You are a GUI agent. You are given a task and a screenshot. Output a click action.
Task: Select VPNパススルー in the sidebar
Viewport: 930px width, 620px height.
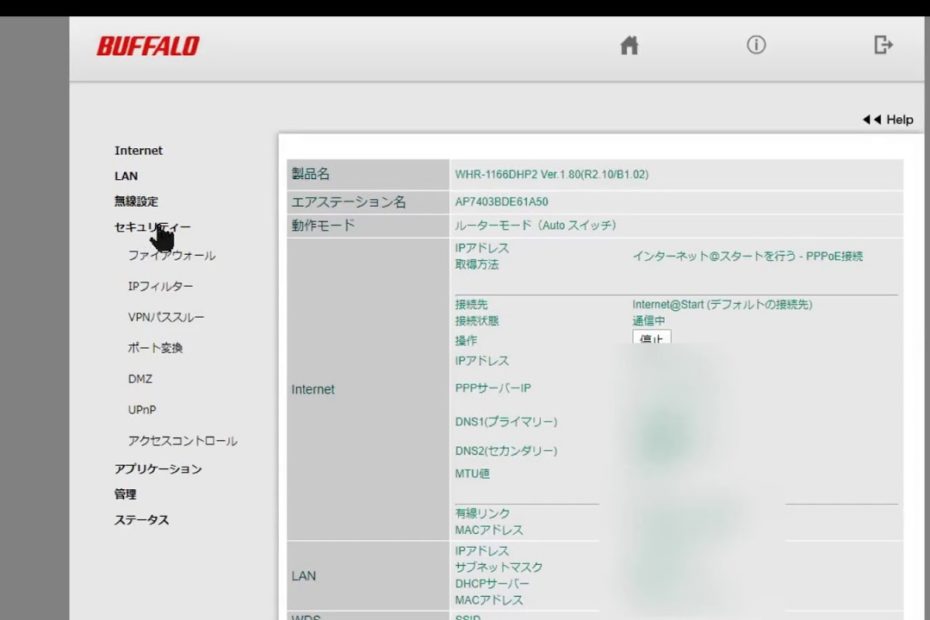(x=166, y=318)
